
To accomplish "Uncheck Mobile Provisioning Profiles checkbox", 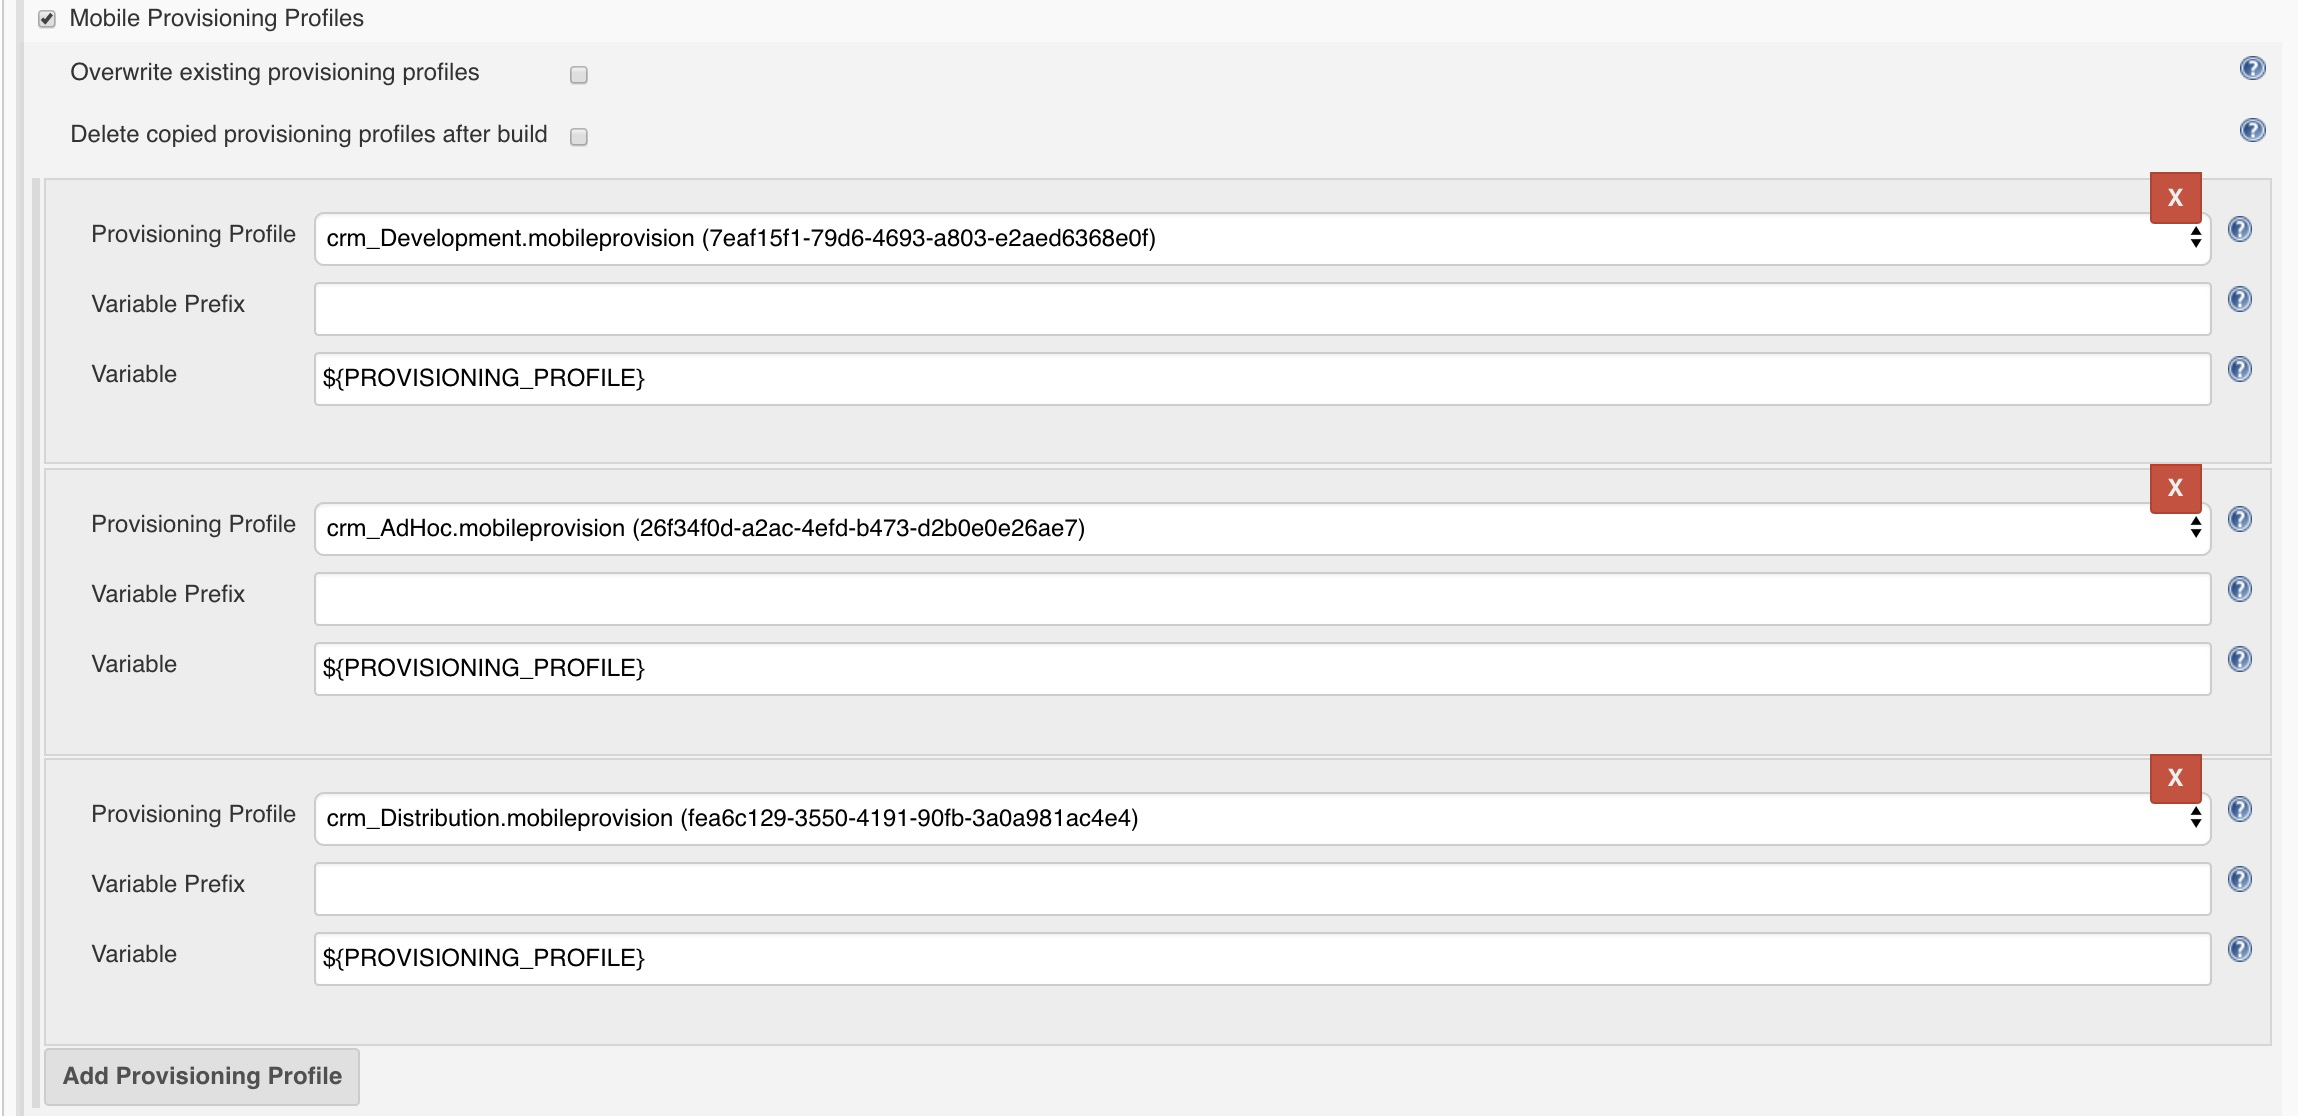I will [47, 19].
